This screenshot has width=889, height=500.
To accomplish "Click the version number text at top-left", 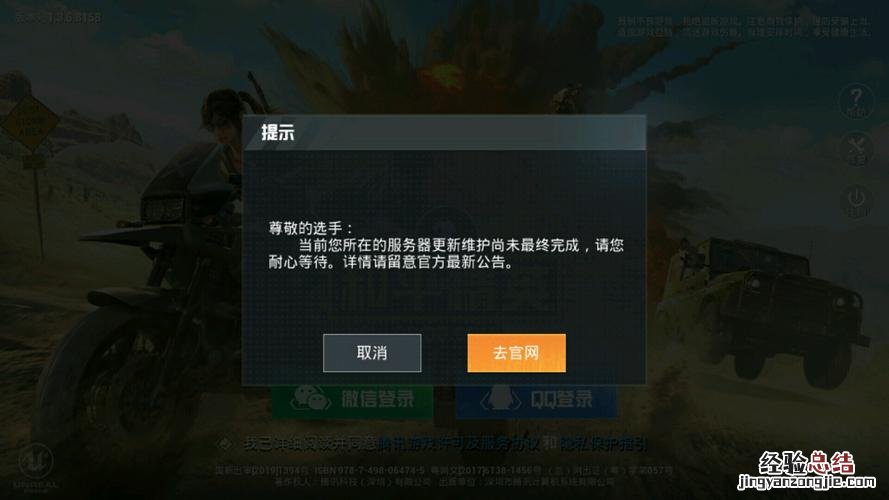I will click(x=58, y=18).
